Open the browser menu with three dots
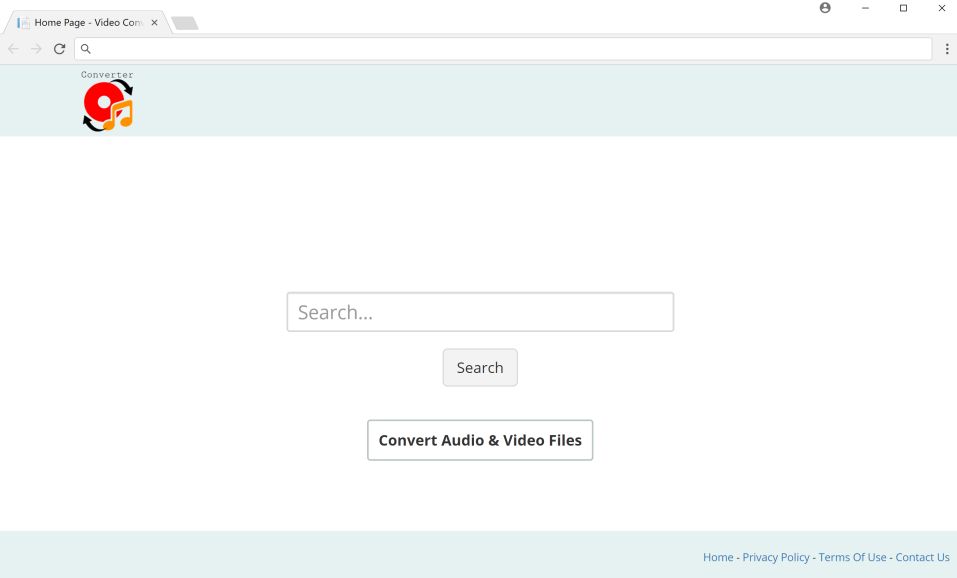This screenshot has width=957, height=578. pyautogui.click(x=946, y=48)
